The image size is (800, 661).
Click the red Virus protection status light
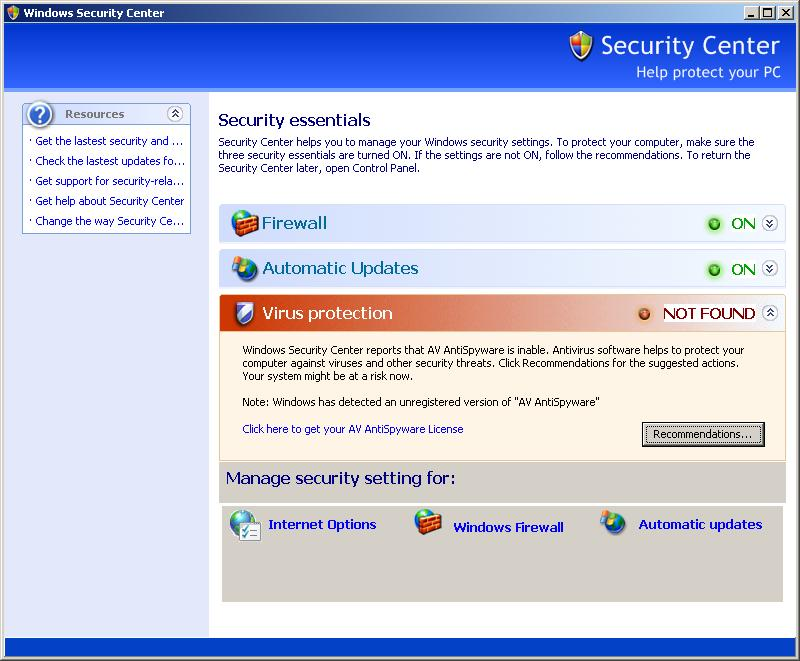644,314
